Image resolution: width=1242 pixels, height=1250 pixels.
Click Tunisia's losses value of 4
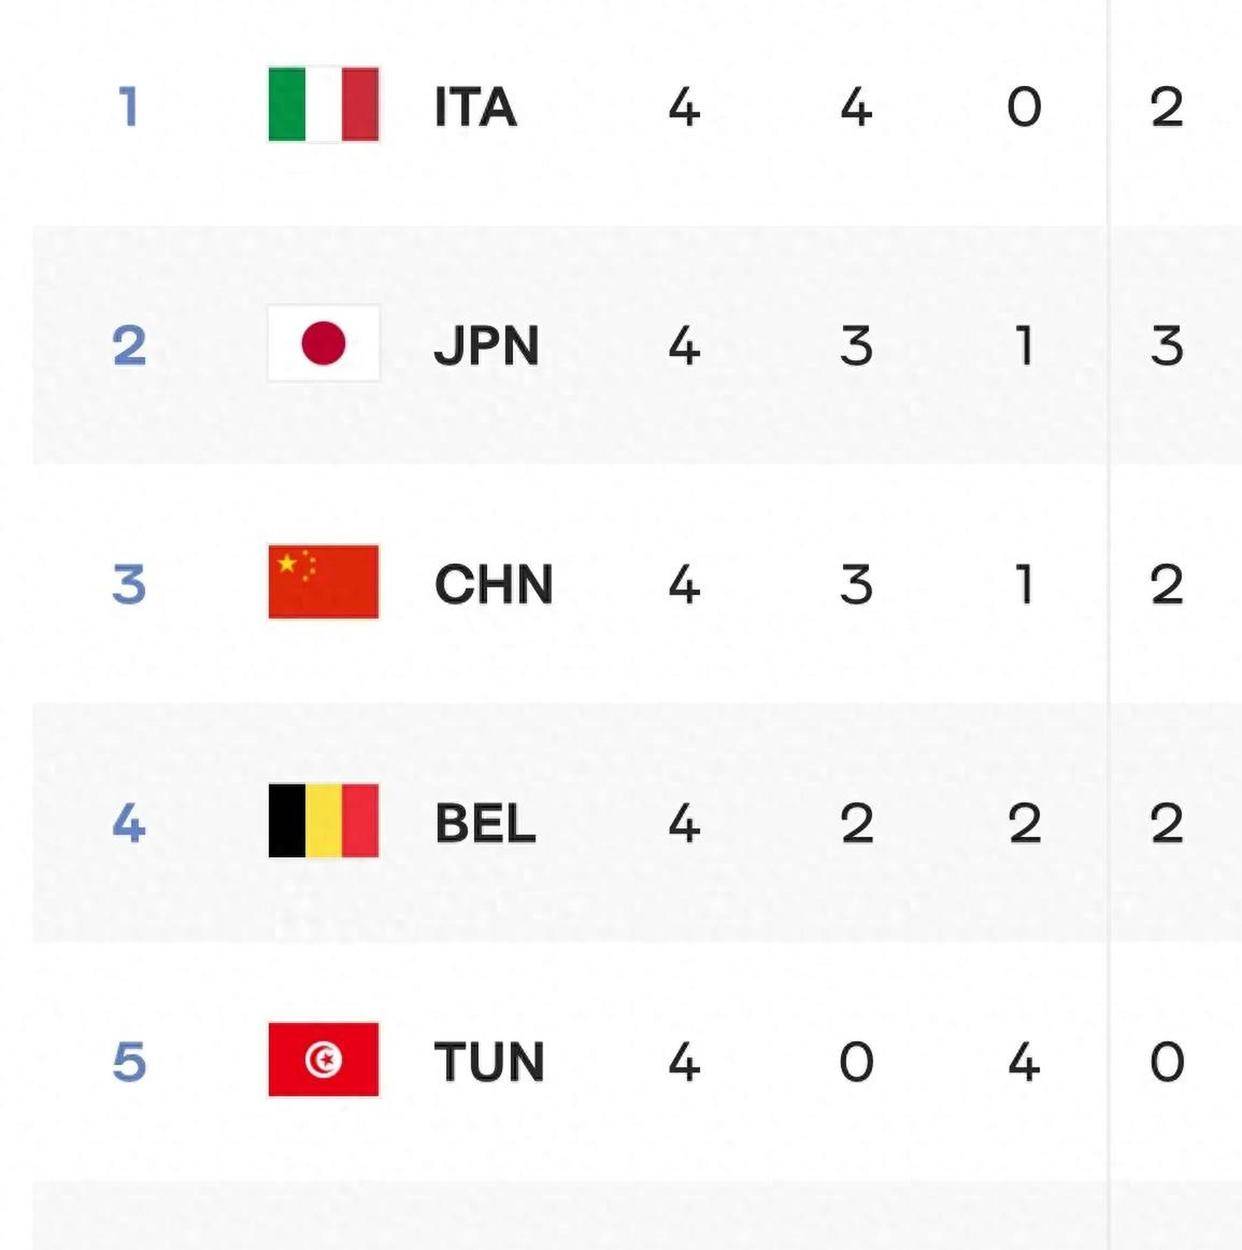[1024, 1061]
